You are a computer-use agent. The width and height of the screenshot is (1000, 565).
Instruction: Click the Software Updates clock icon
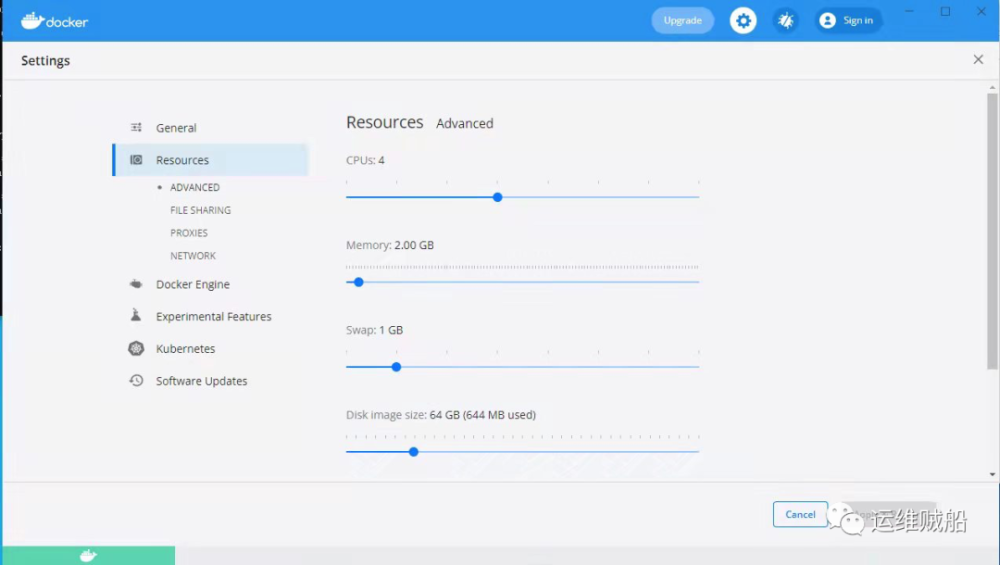pos(136,381)
